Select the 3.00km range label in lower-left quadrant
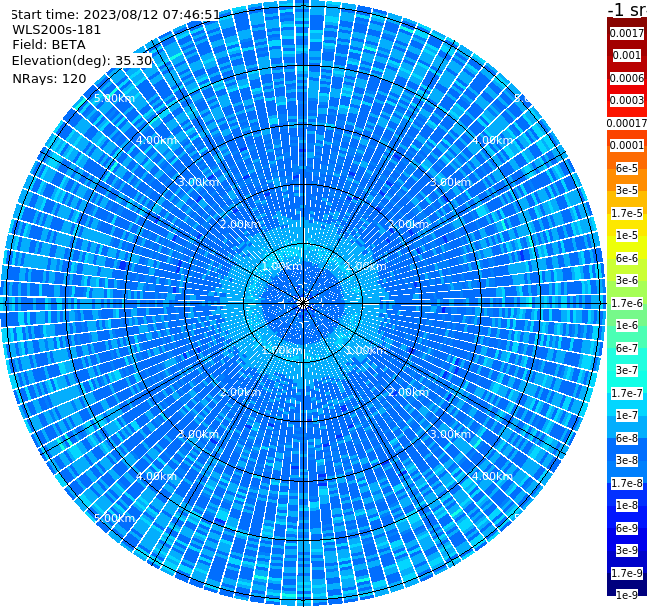 [198, 434]
